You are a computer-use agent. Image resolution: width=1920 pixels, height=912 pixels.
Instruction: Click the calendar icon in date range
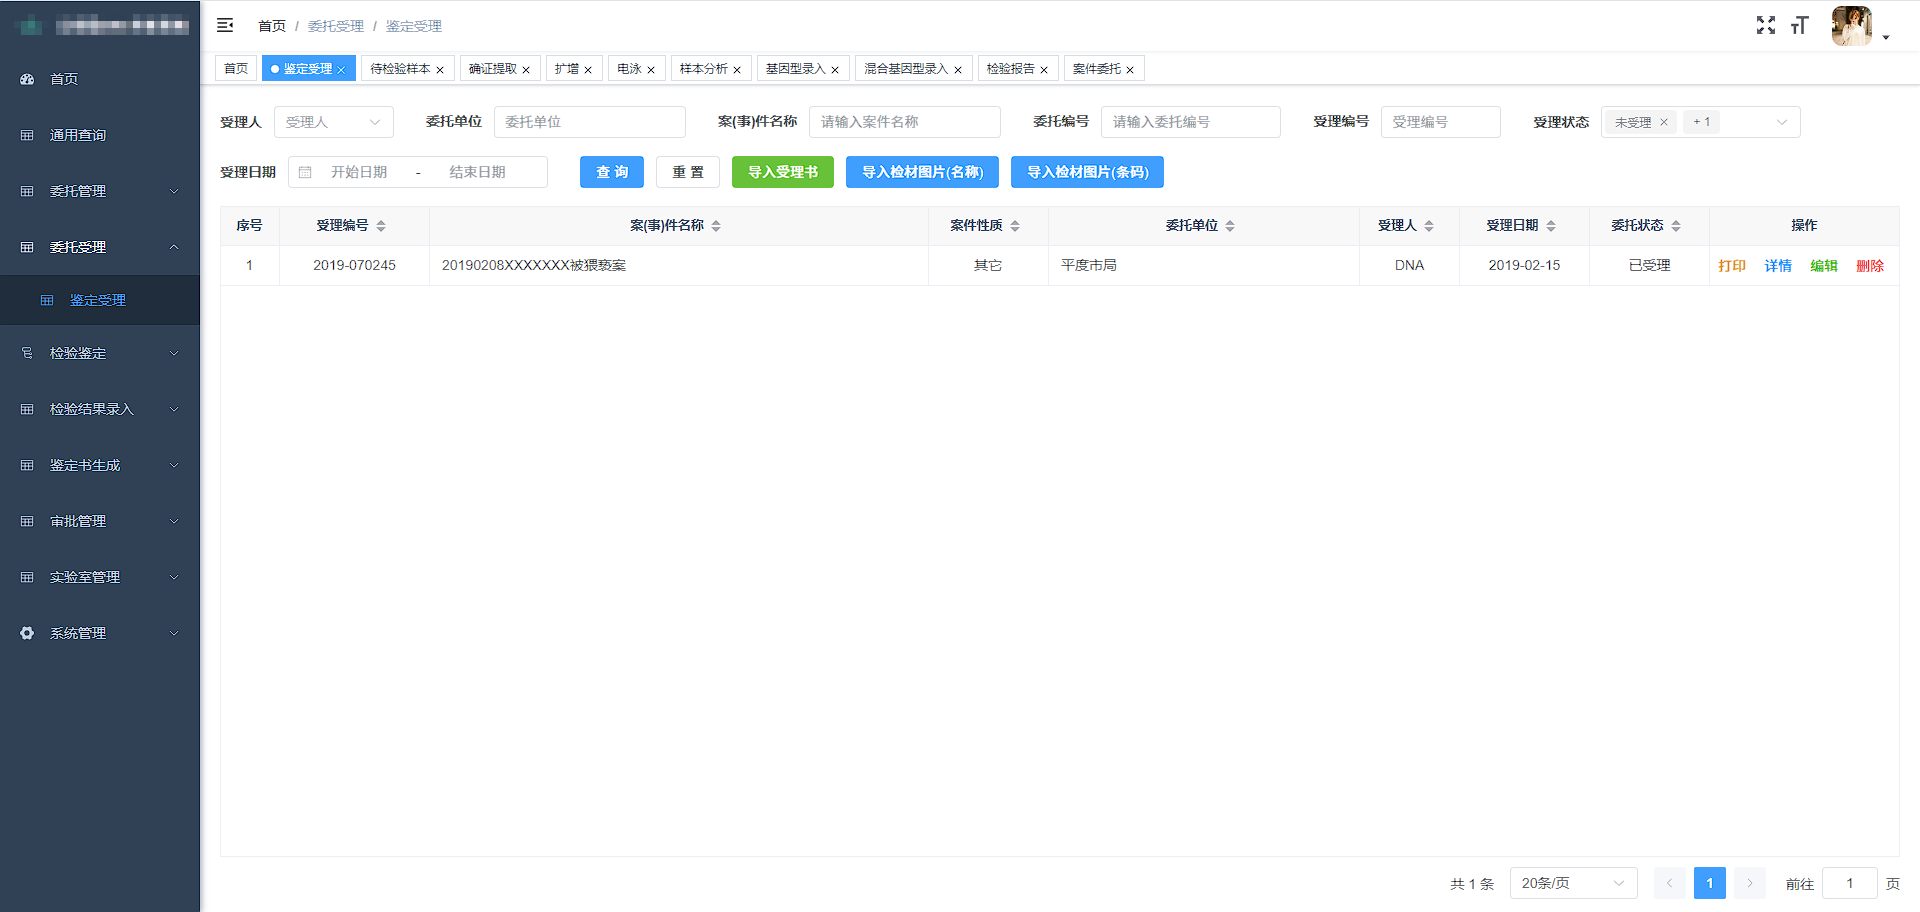pos(306,172)
